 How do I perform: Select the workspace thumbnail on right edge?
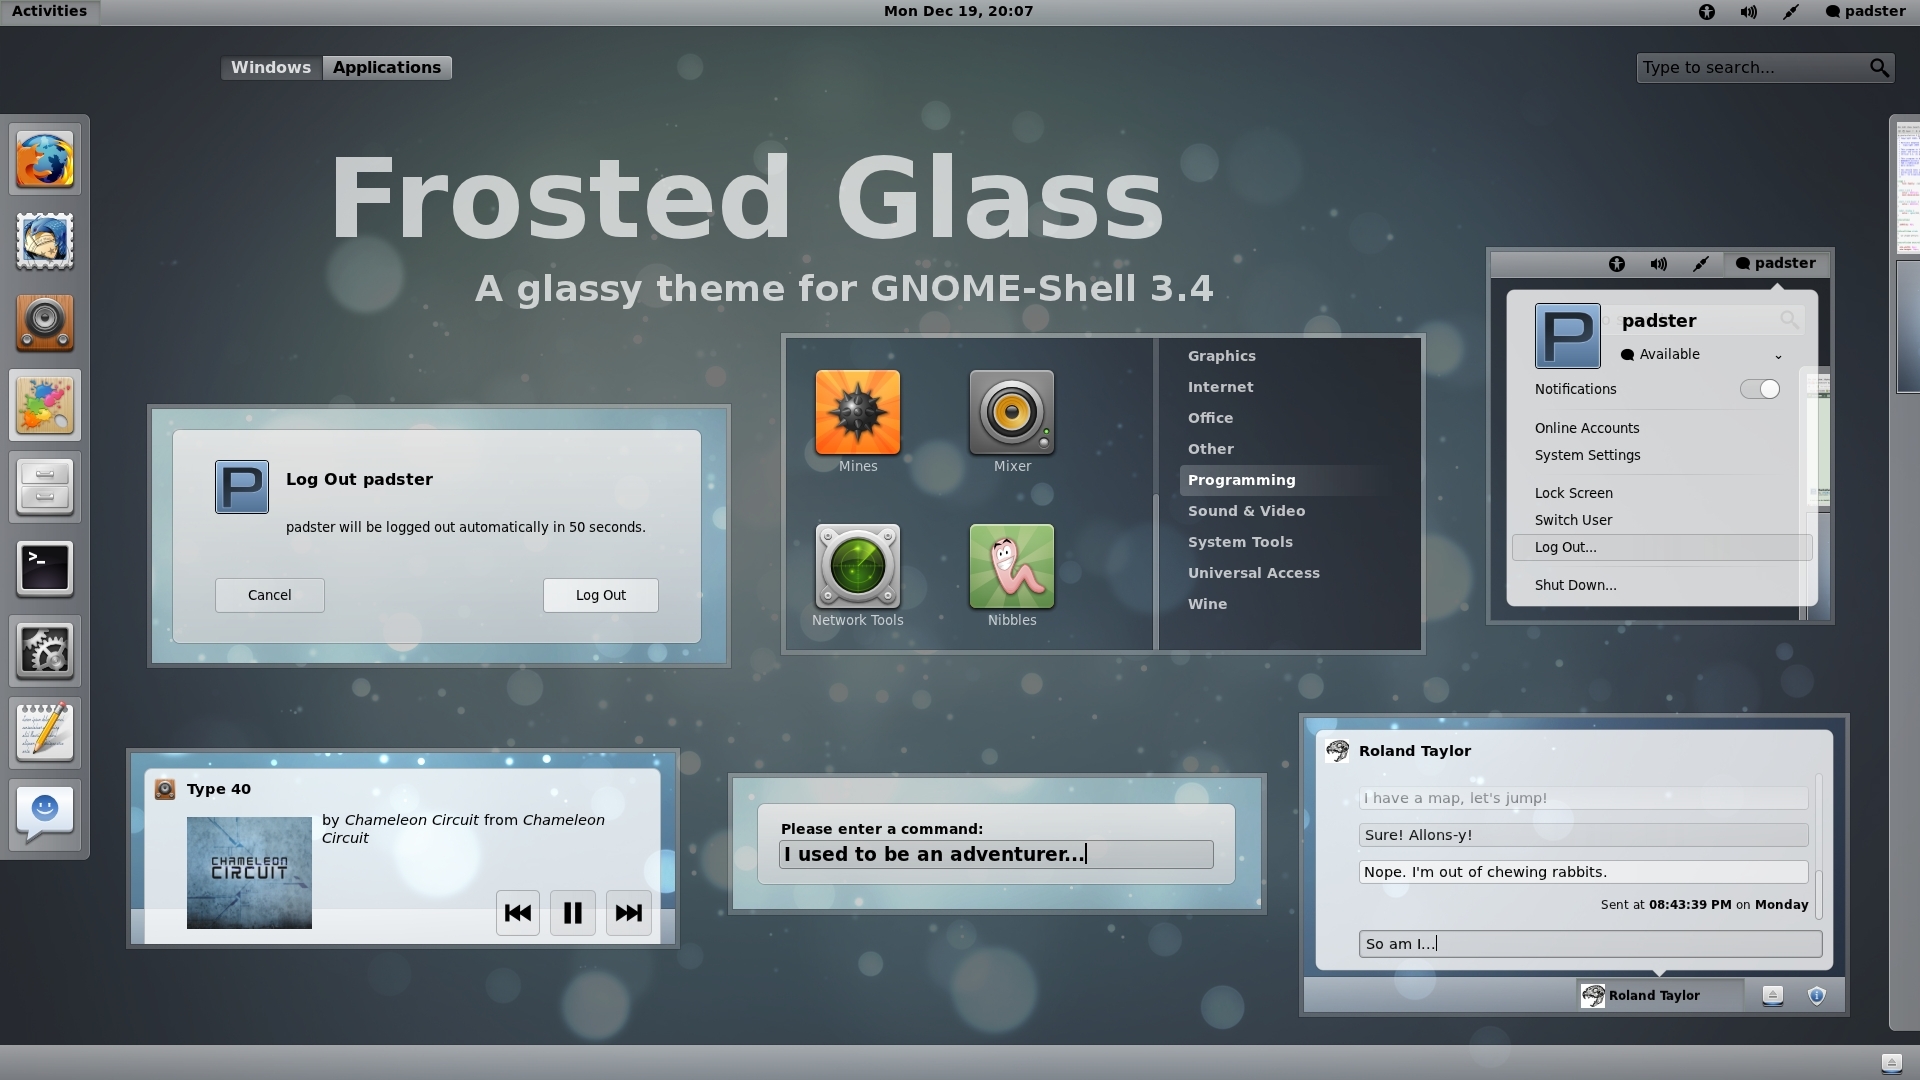click(x=1908, y=326)
